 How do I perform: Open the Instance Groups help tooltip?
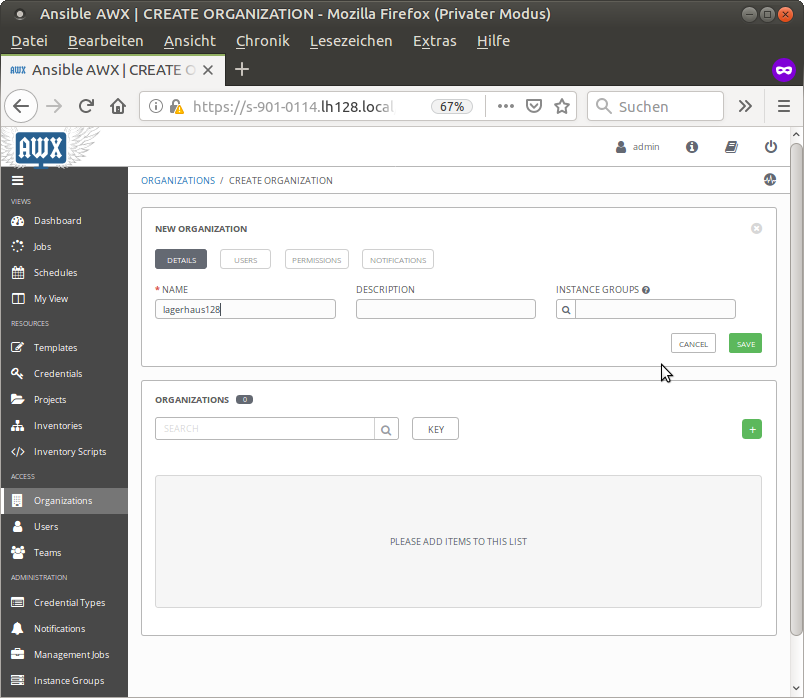(646, 290)
